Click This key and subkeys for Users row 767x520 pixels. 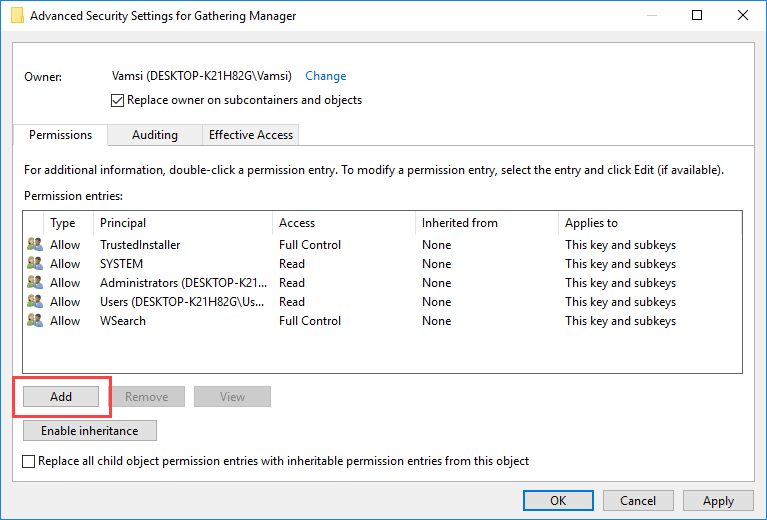click(x=620, y=302)
